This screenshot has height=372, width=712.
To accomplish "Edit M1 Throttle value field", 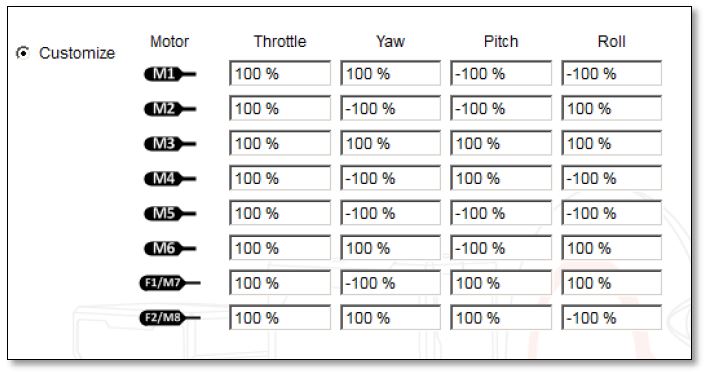I will 280,73.
